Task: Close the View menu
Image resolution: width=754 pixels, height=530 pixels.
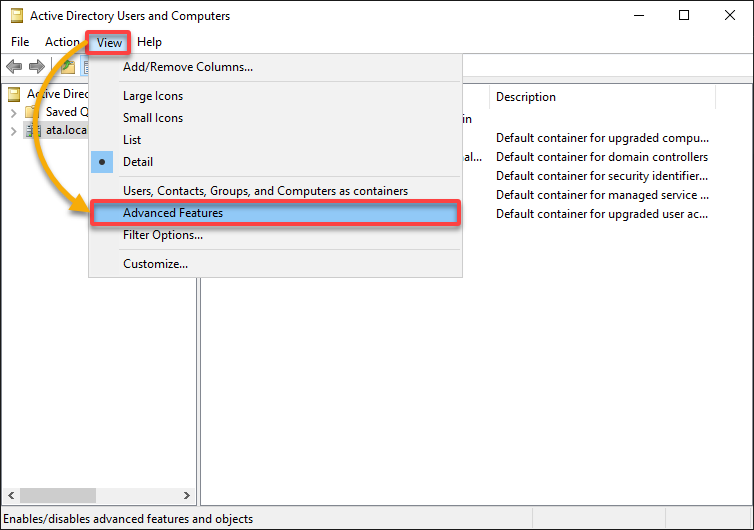Action: [x=109, y=43]
